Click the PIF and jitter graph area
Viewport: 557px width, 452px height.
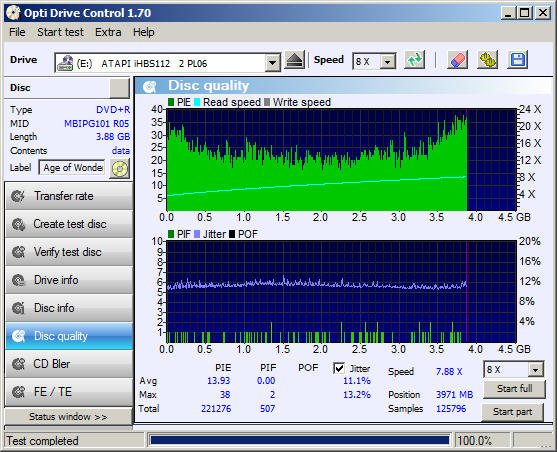[341, 292]
